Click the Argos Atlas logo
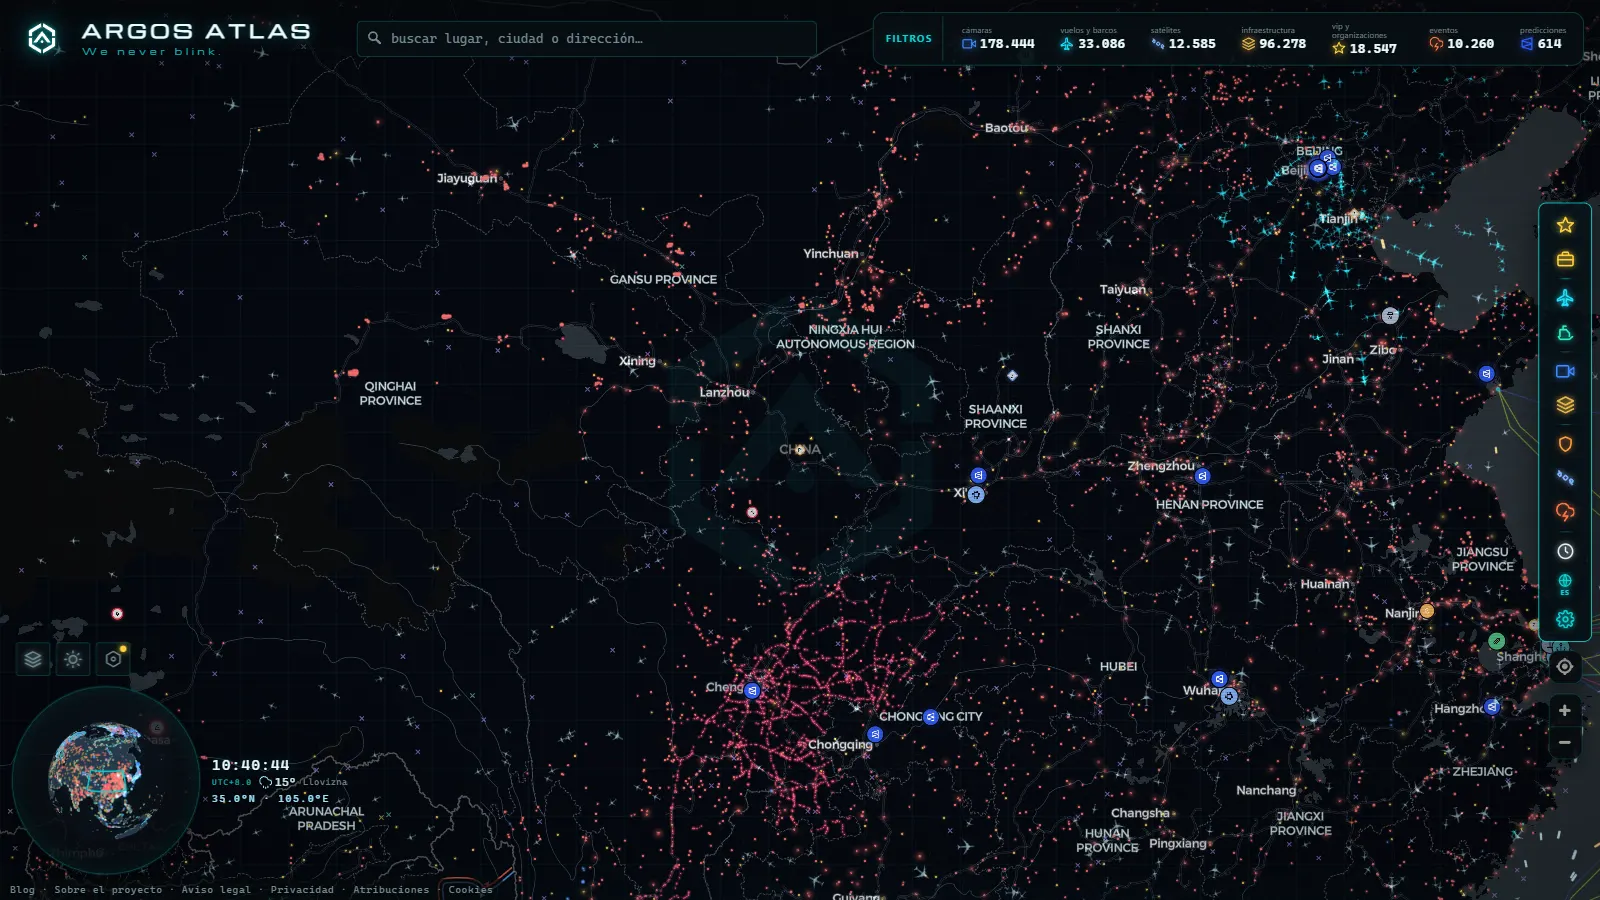 [167, 39]
